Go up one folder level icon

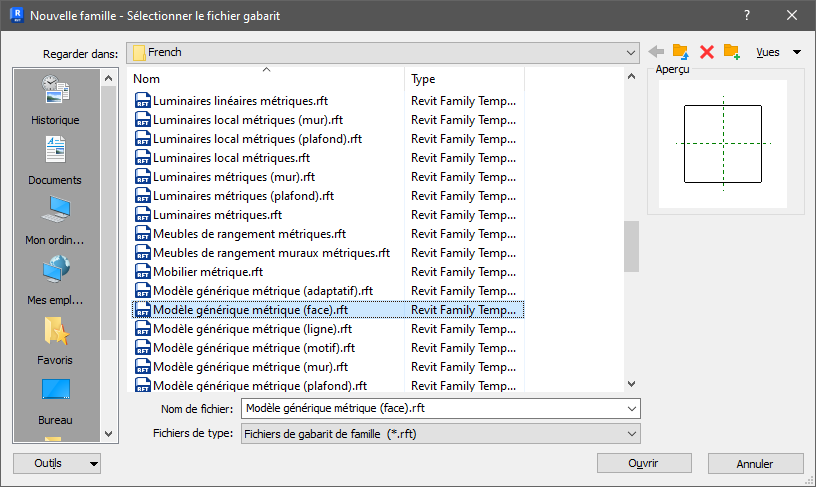pyautogui.click(x=681, y=52)
